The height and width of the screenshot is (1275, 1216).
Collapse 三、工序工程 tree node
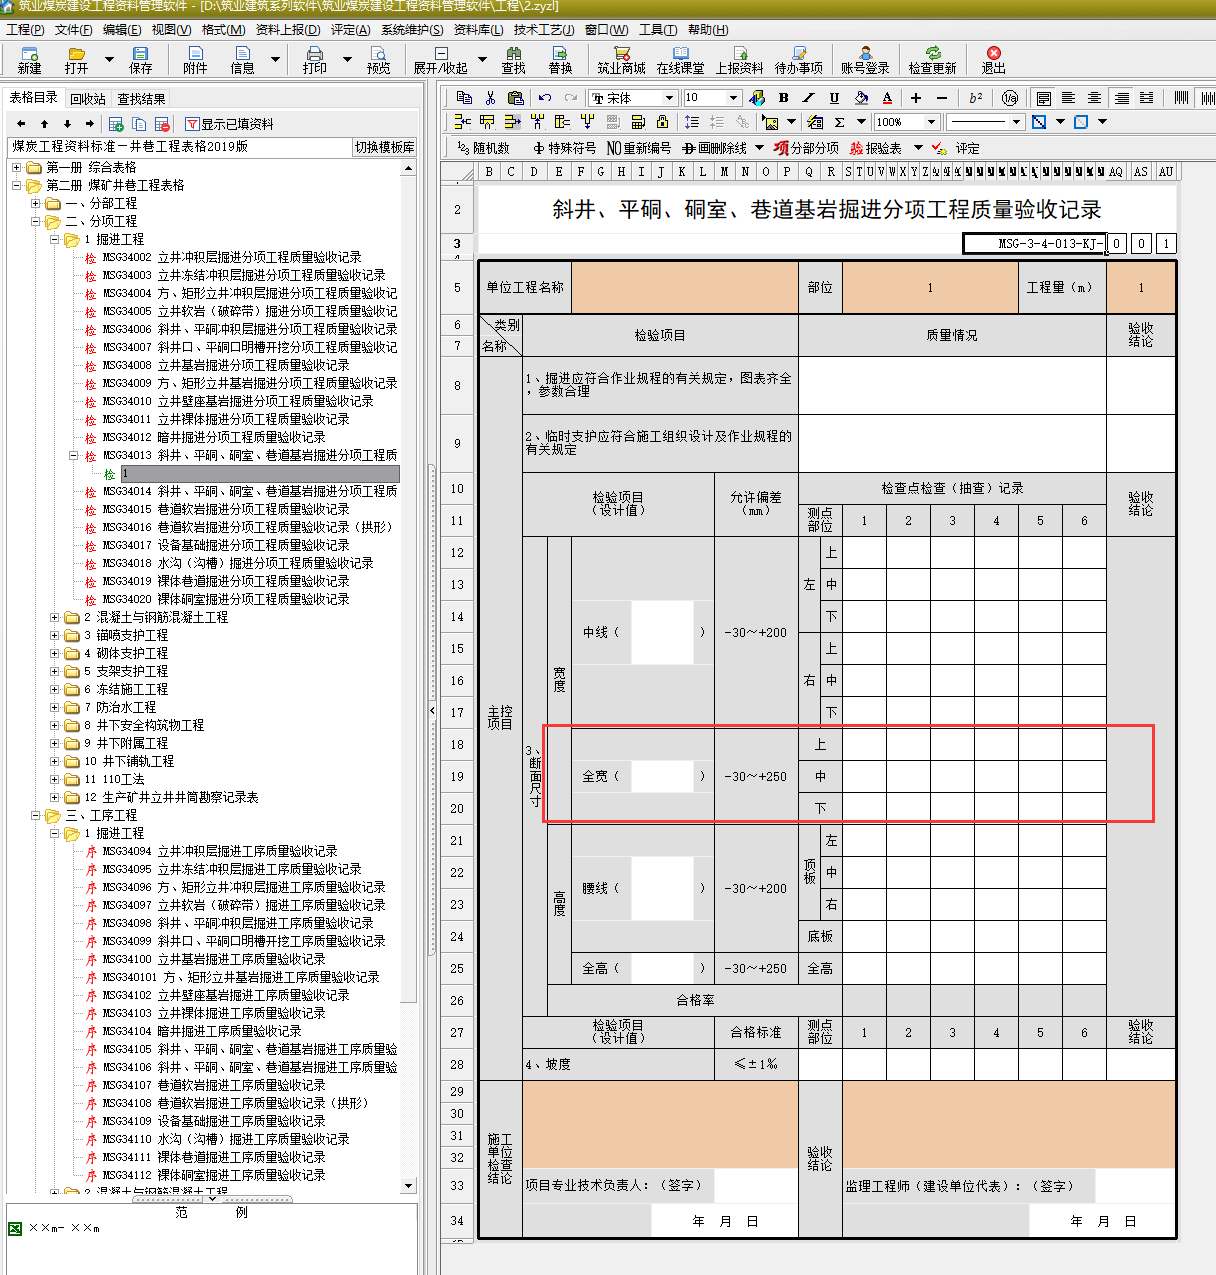click(x=36, y=815)
